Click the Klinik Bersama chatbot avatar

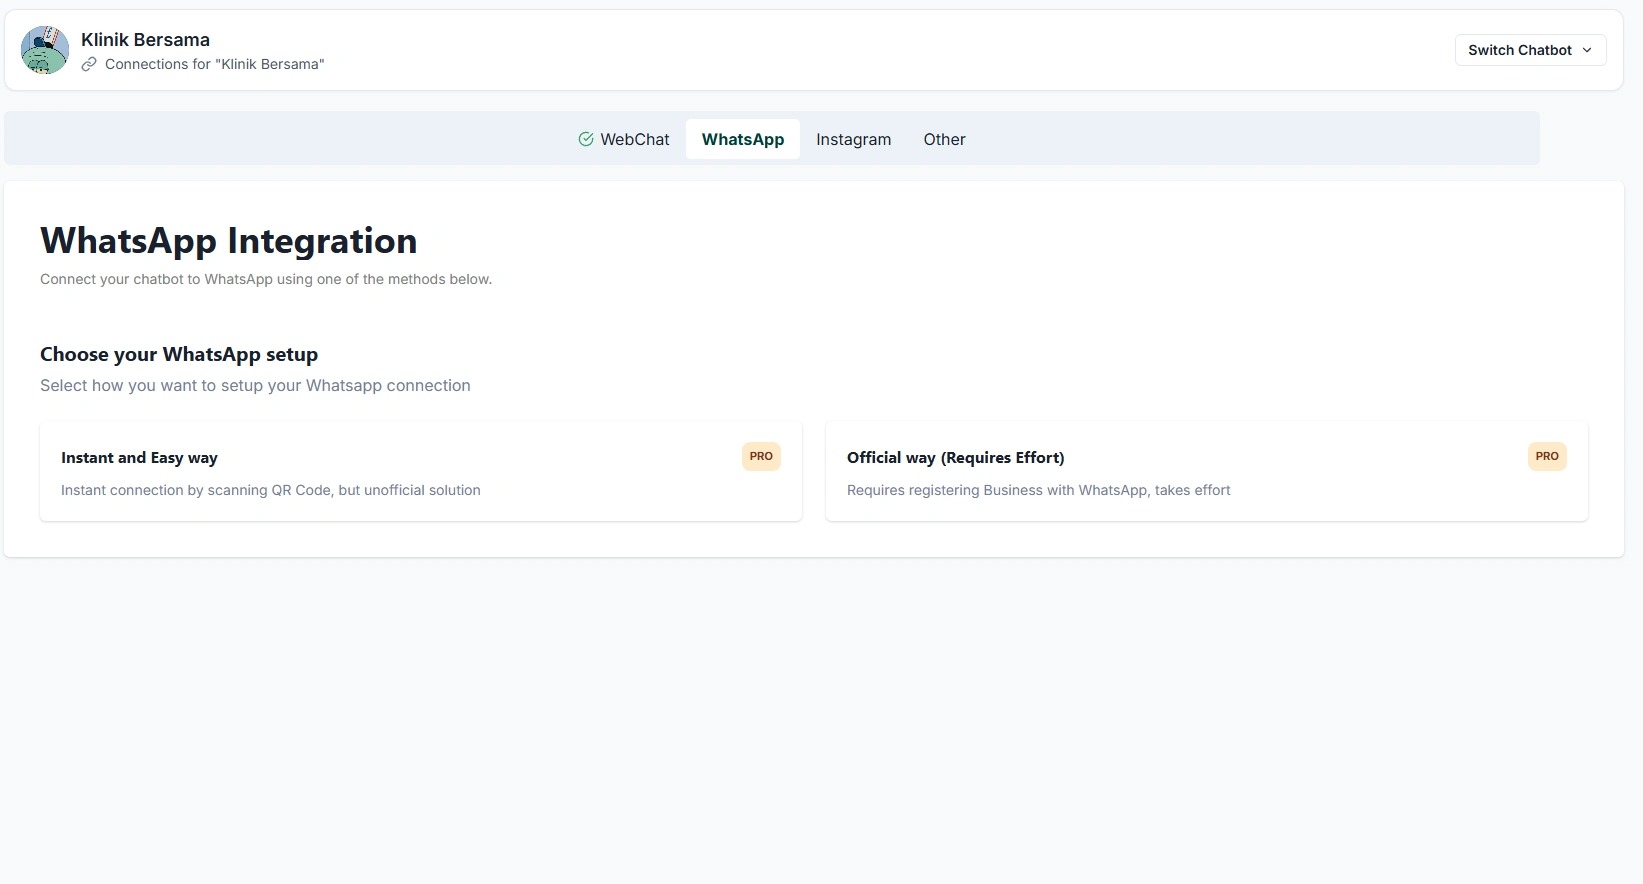(45, 50)
